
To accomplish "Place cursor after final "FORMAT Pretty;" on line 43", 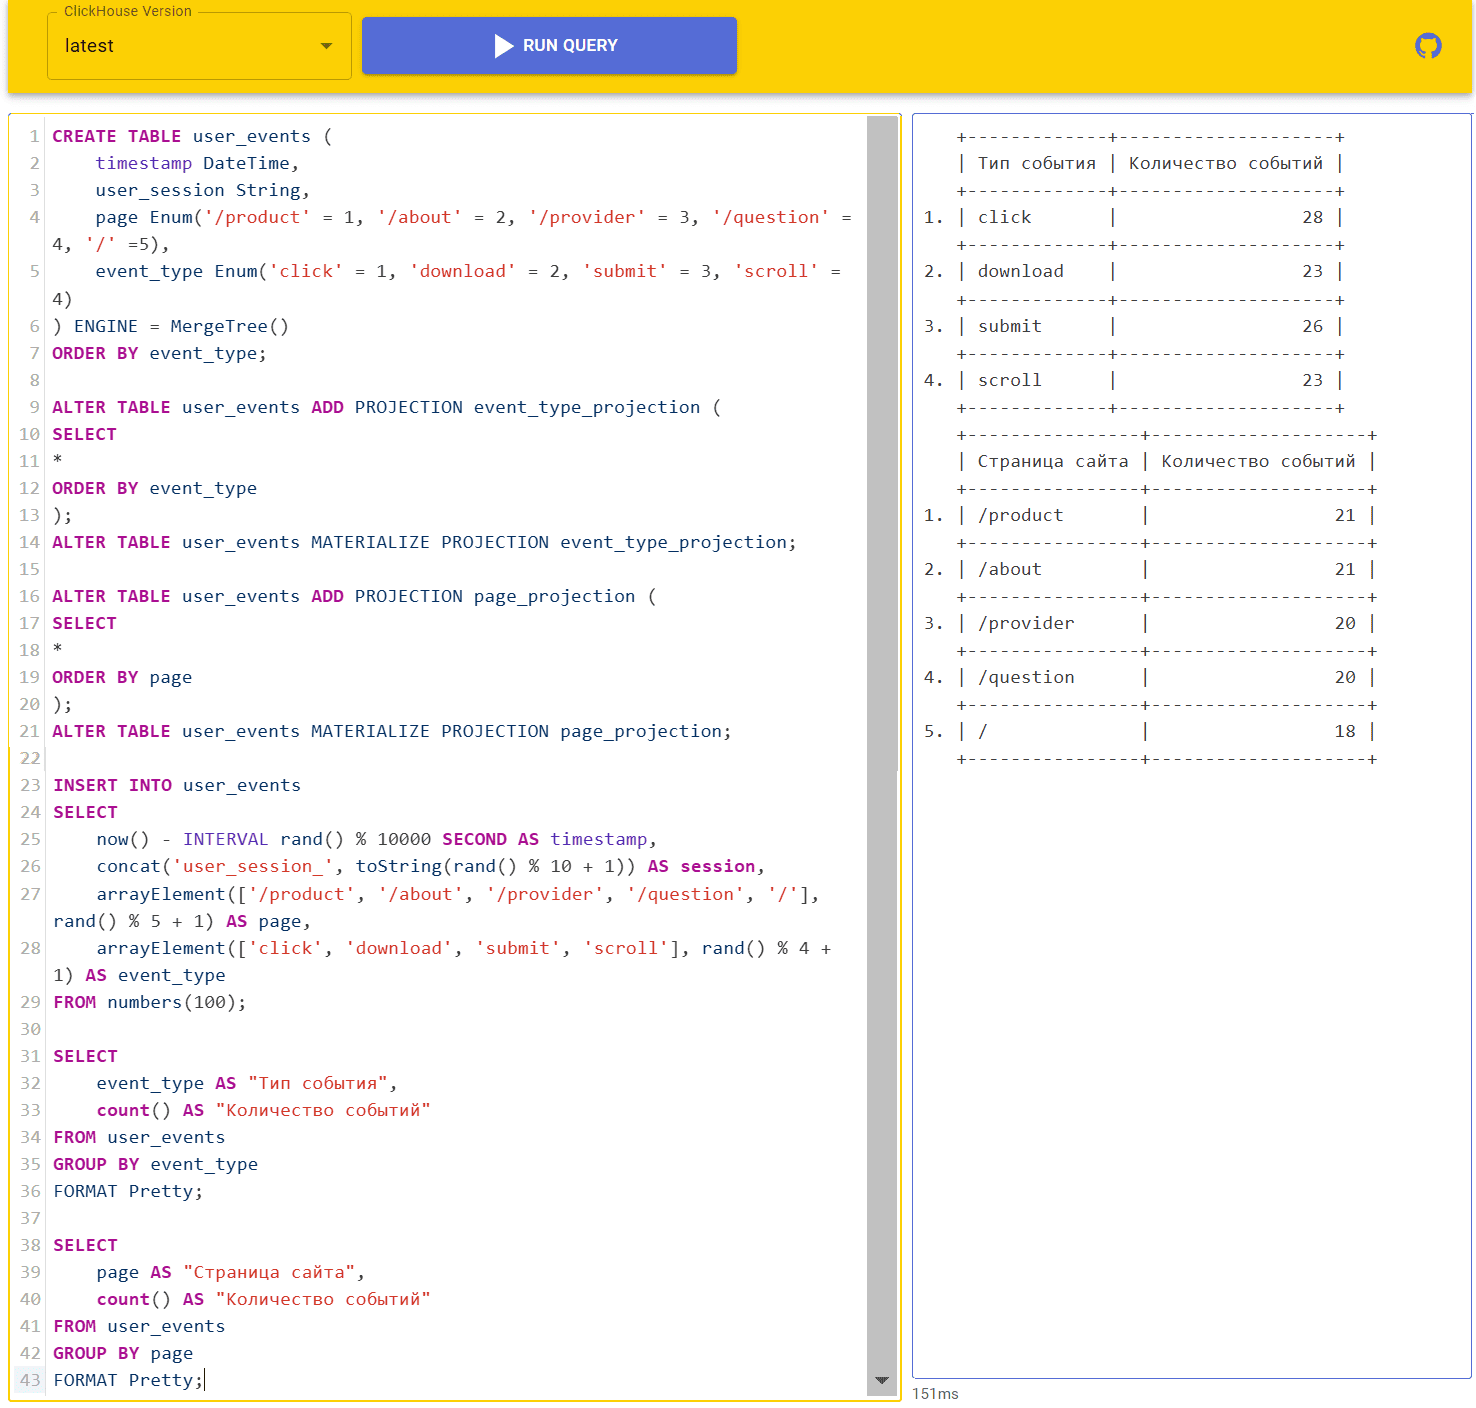I will (204, 1380).
